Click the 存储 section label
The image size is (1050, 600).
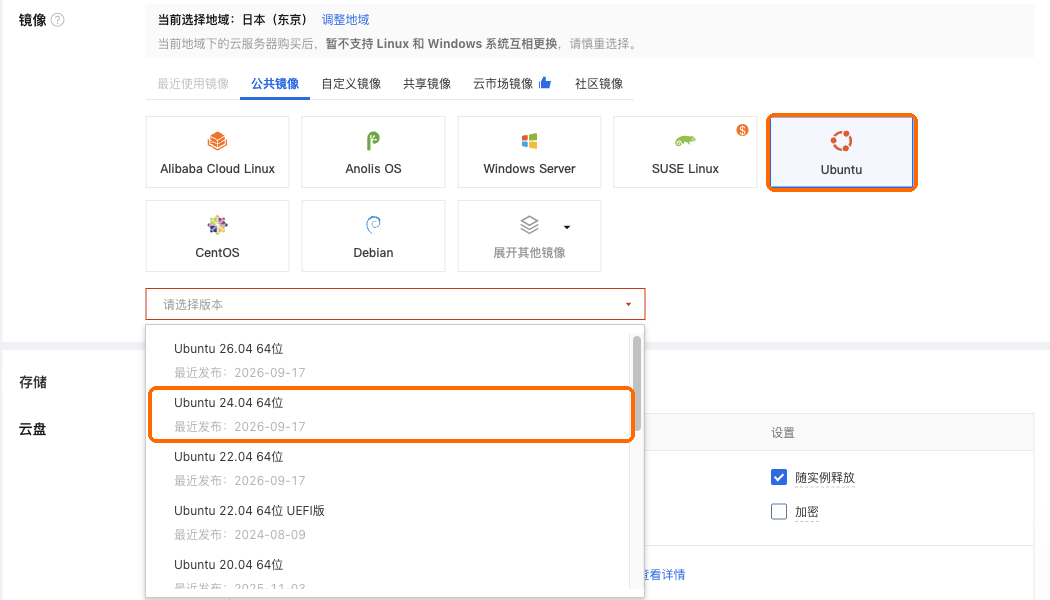tap(33, 382)
